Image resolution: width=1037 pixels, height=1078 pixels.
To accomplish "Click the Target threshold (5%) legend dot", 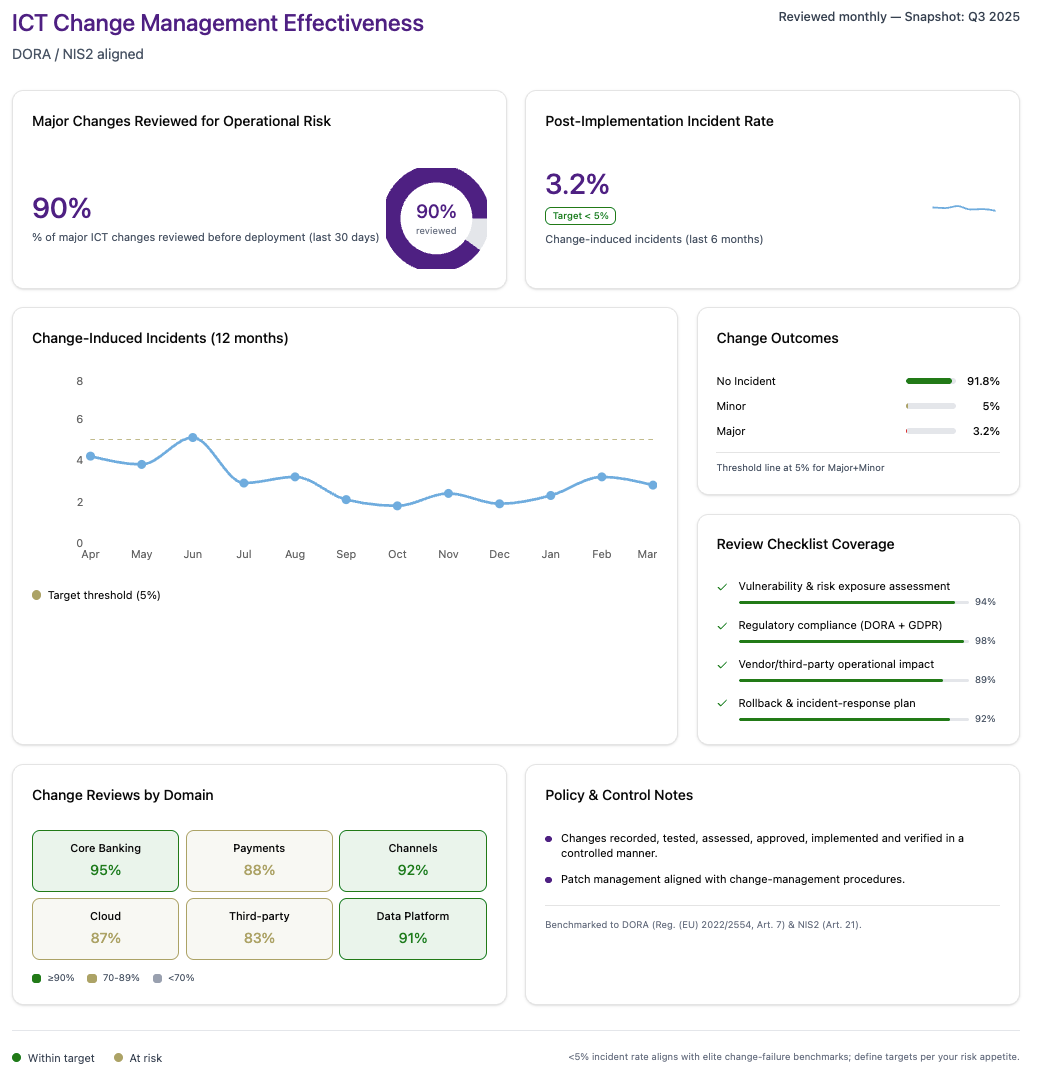I will (x=36, y=595).
